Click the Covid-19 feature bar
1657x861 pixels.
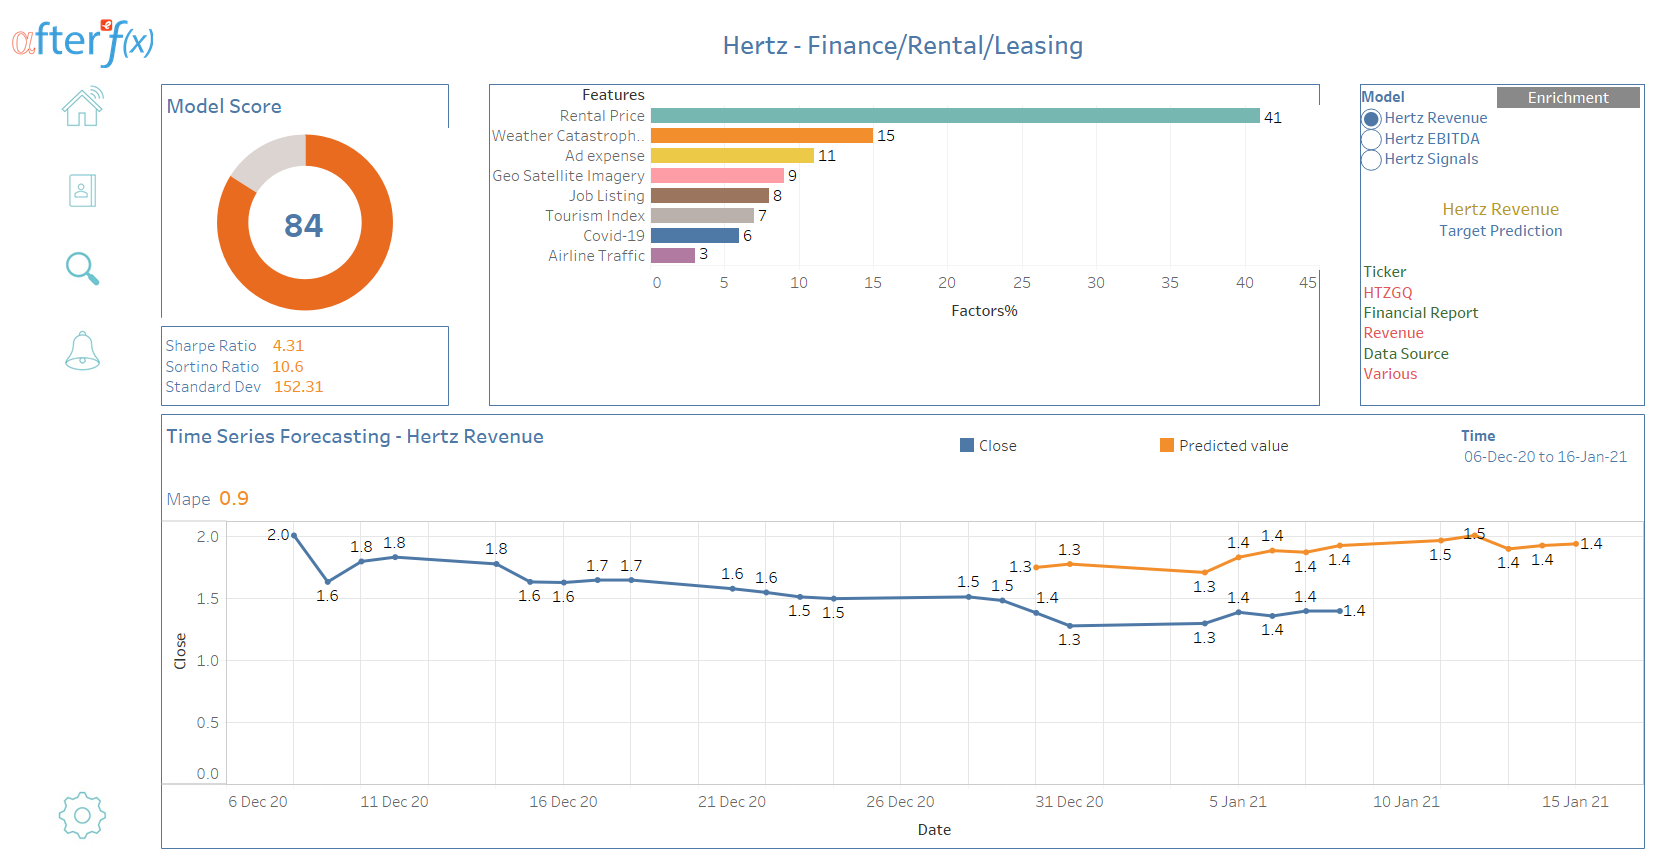click(694, 236)
